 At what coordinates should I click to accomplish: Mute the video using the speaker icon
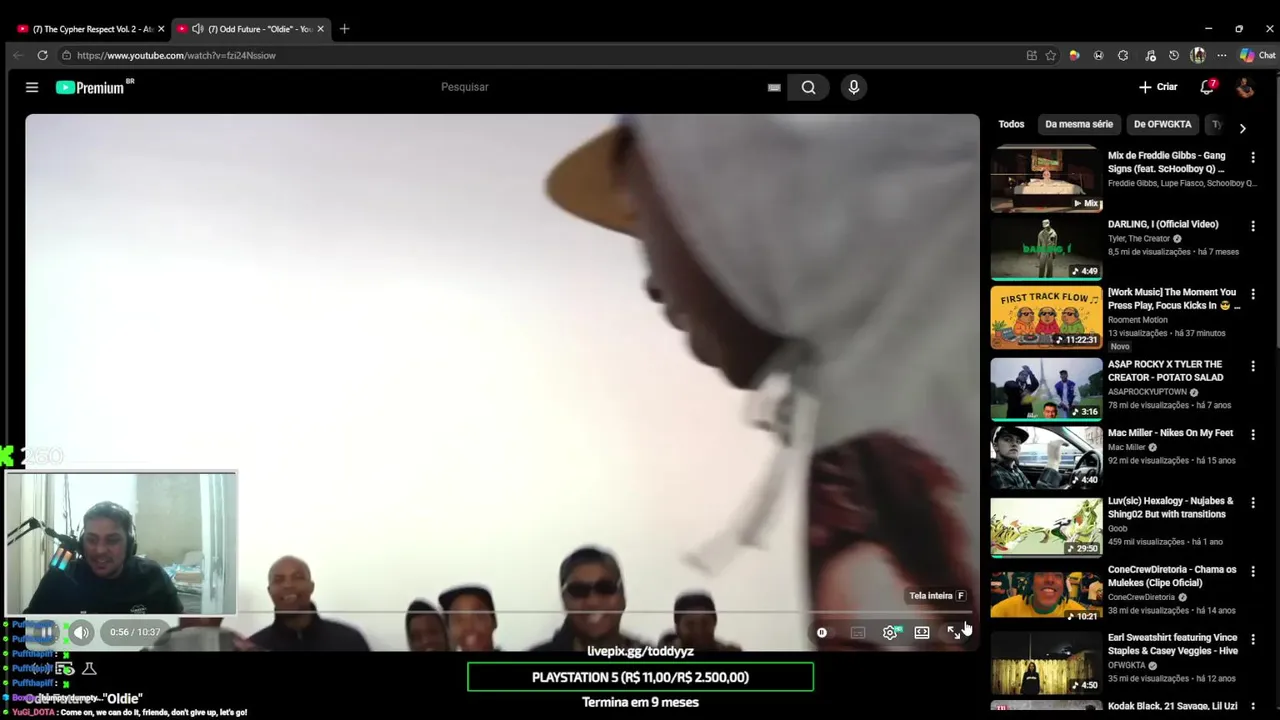pyautogui.click(x=81, y=632)
